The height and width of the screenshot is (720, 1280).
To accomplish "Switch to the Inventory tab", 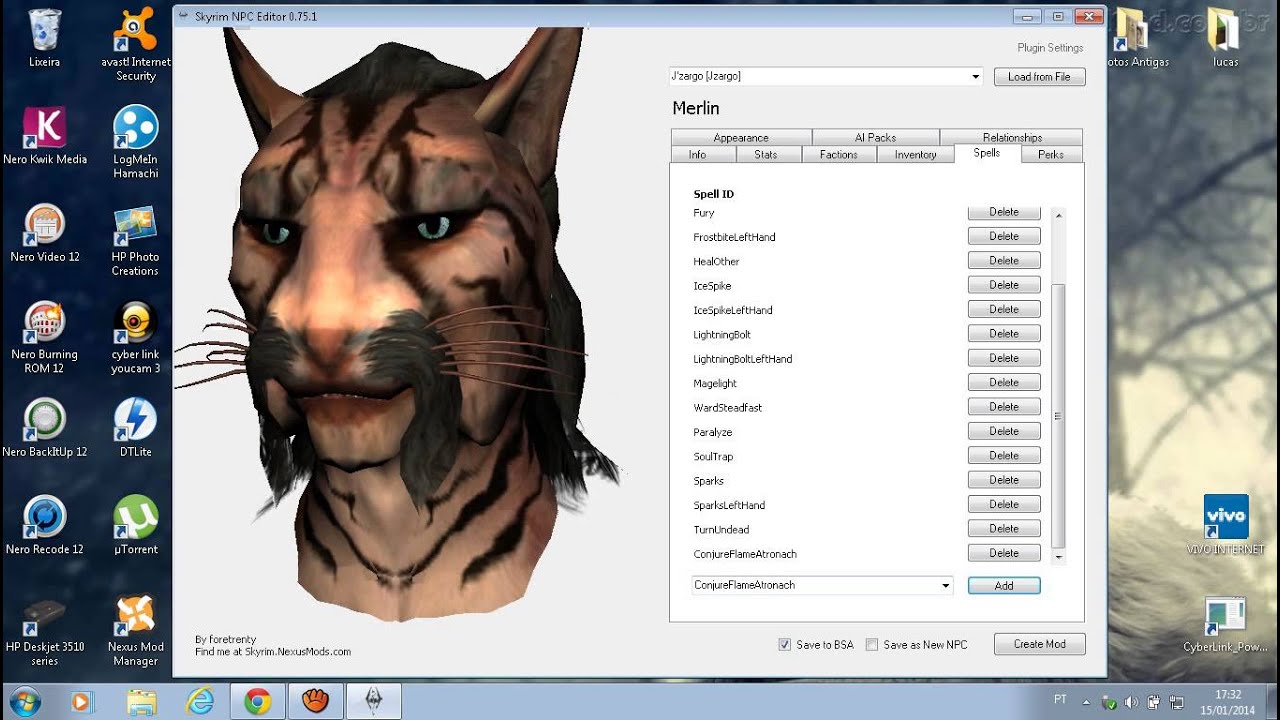I will (x=915, y=154).
